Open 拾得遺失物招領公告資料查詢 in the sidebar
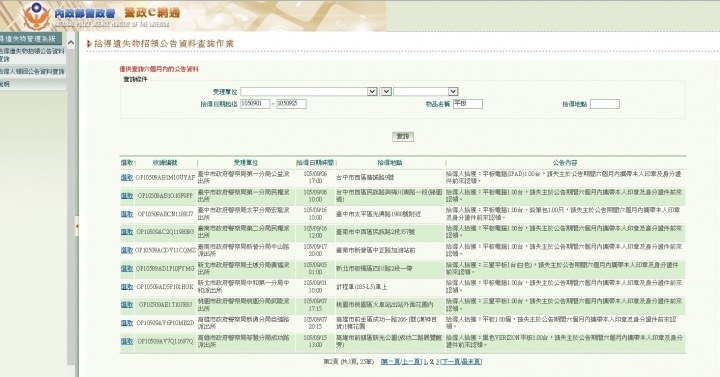This screenshot has width=720, height=377. click(33, 55)
